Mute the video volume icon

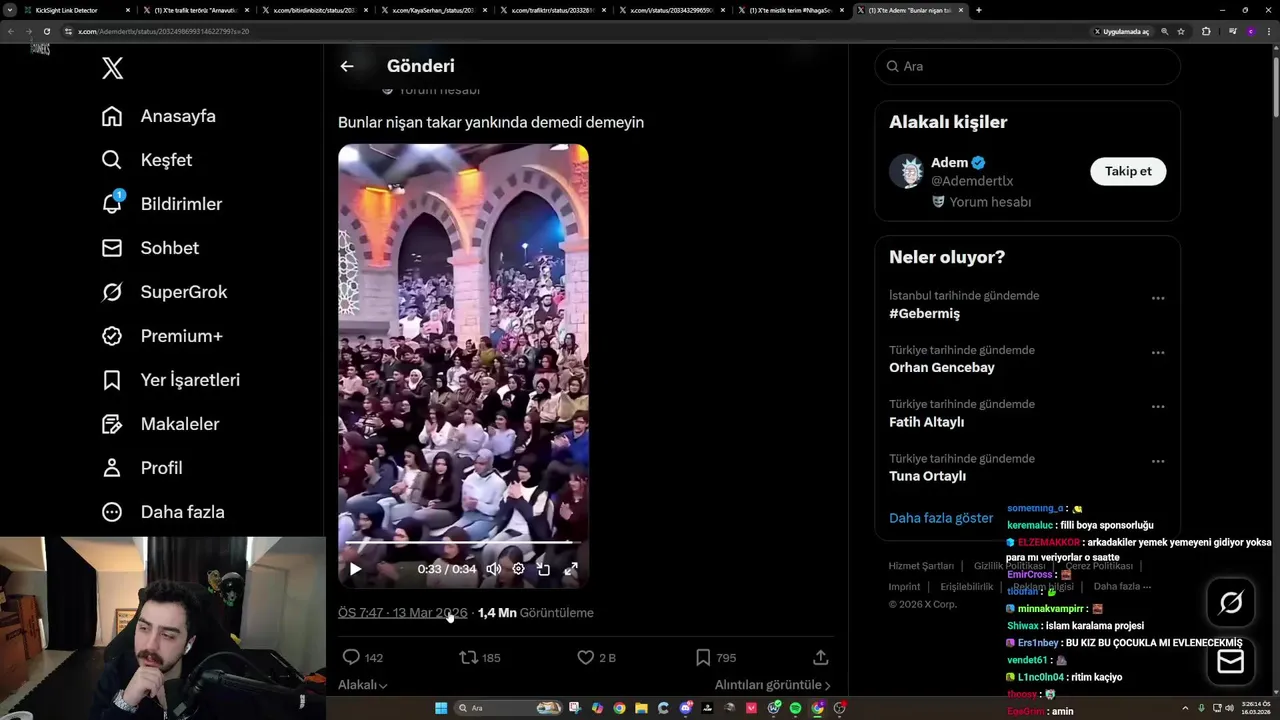click(493, 569)
